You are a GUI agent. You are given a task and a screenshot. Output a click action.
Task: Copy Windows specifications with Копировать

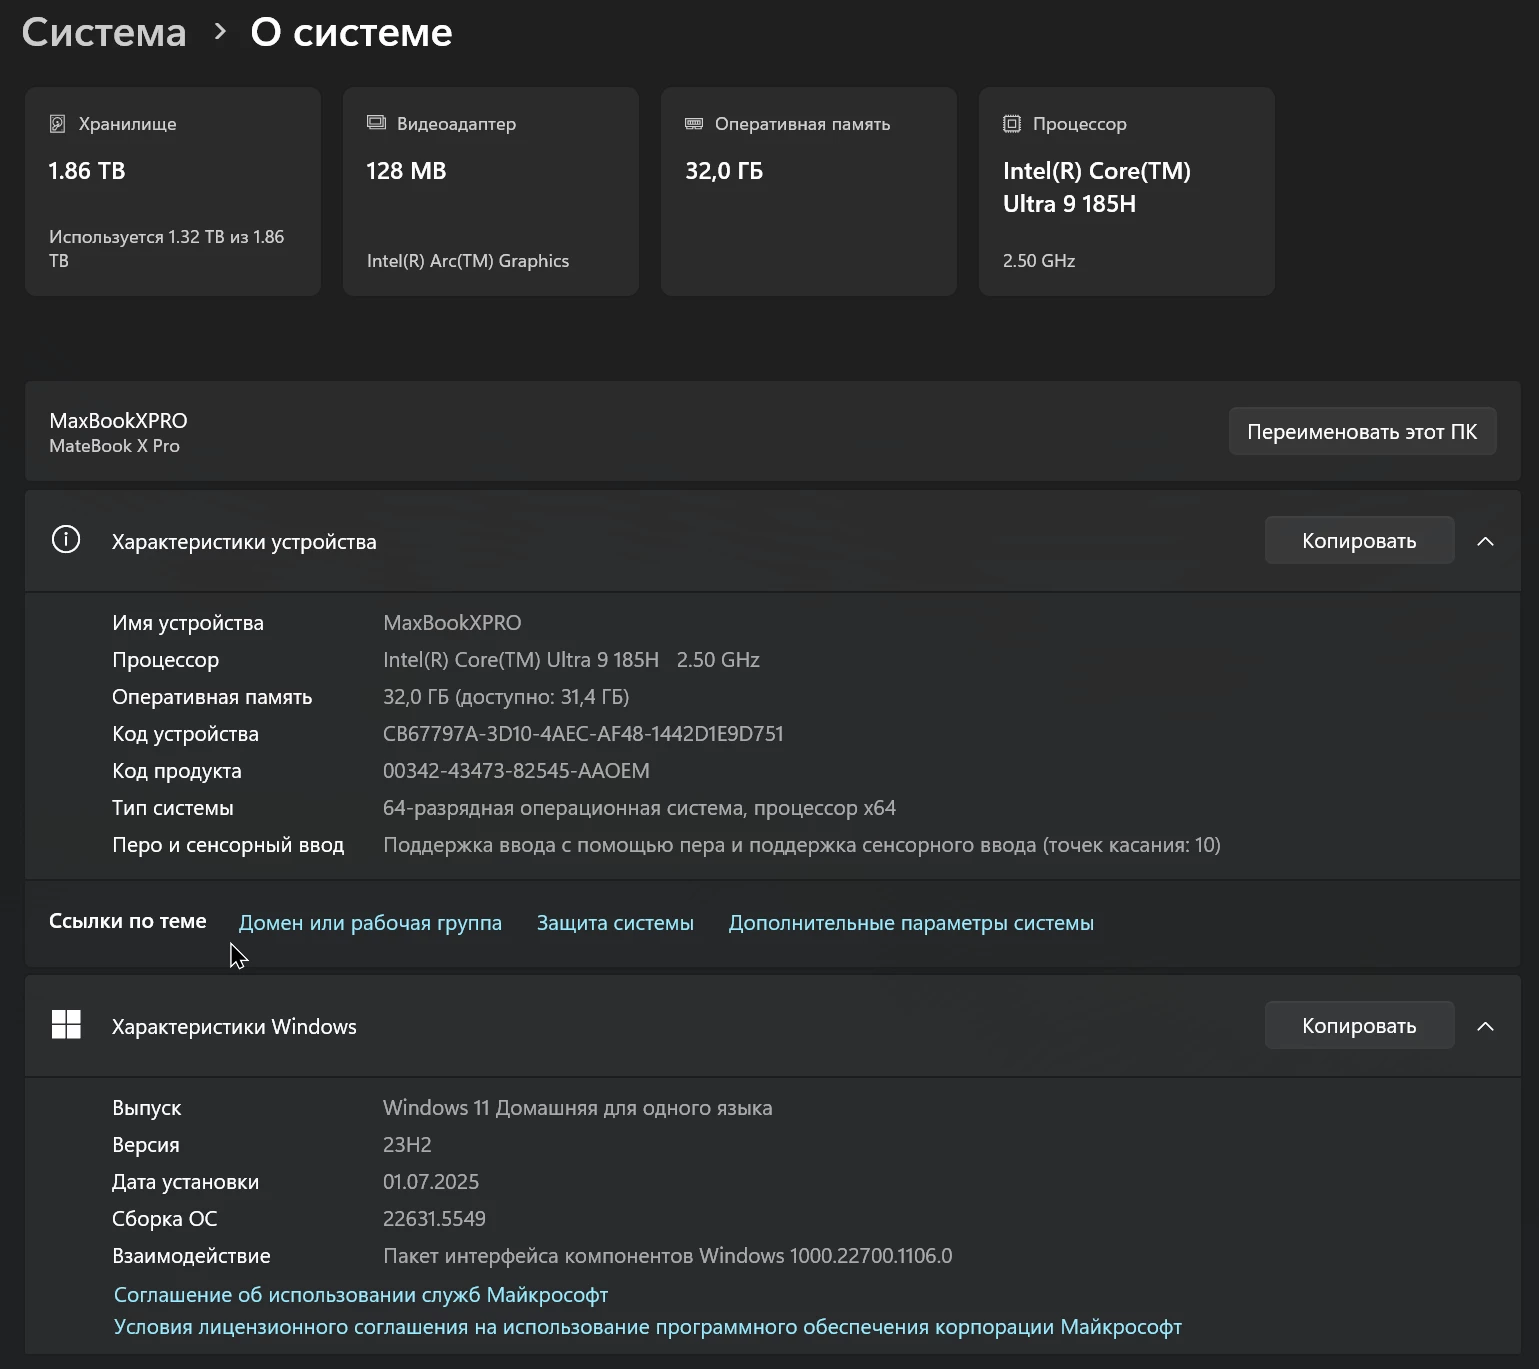1359,1025
